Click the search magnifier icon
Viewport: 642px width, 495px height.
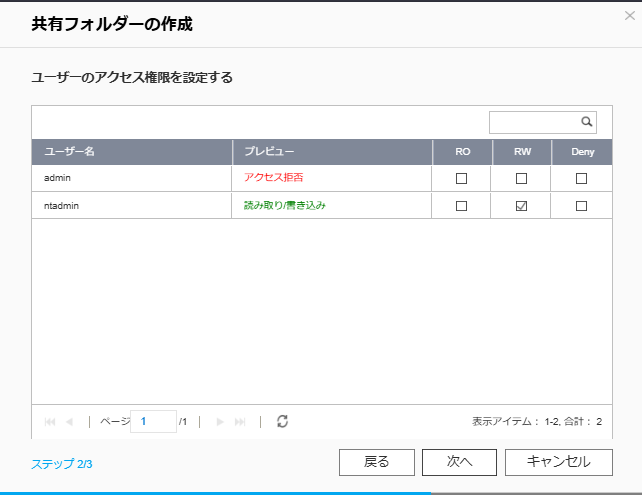tap(586, 122)
